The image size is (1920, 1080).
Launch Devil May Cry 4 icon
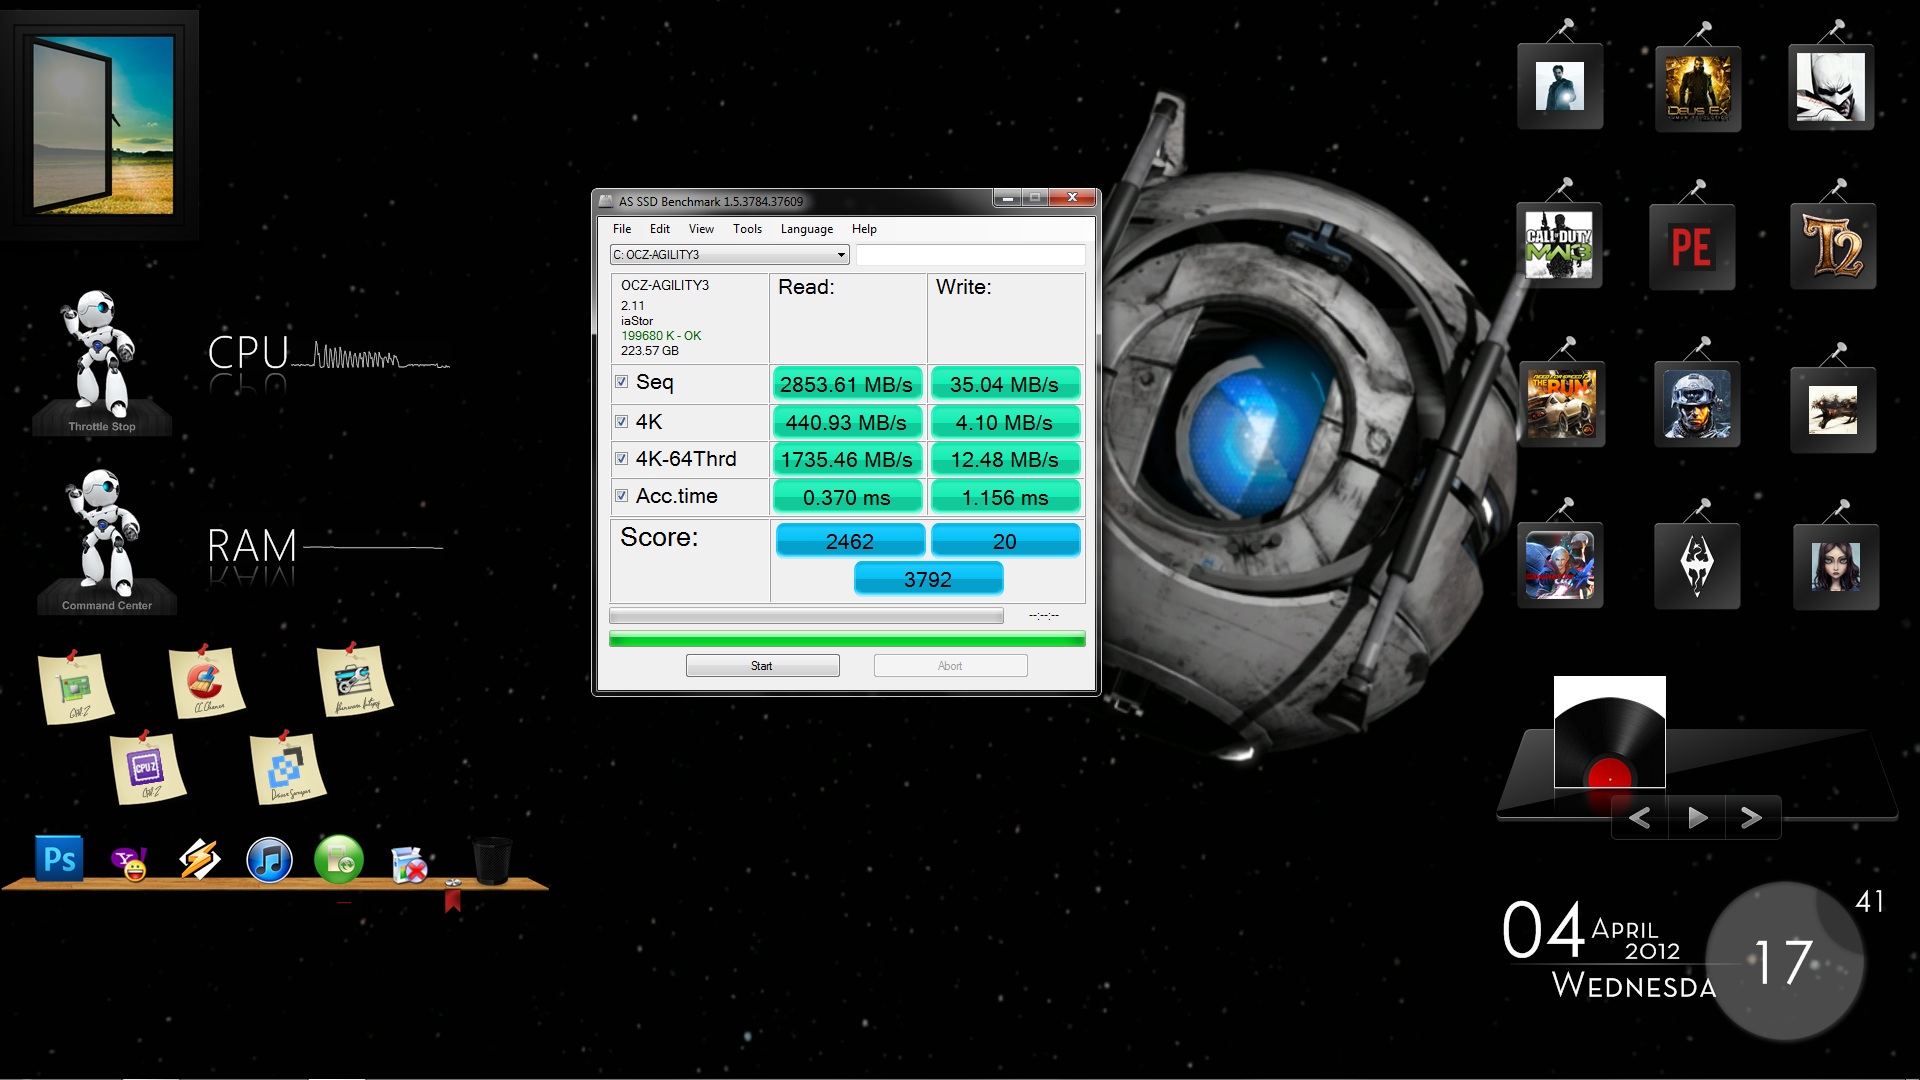click(1560, 565)
